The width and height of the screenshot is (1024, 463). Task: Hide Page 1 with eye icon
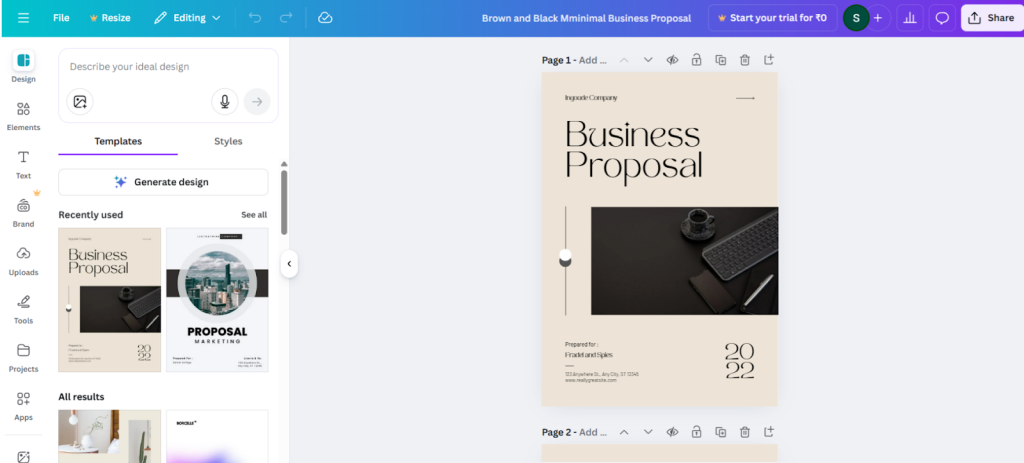coord(672,60)
